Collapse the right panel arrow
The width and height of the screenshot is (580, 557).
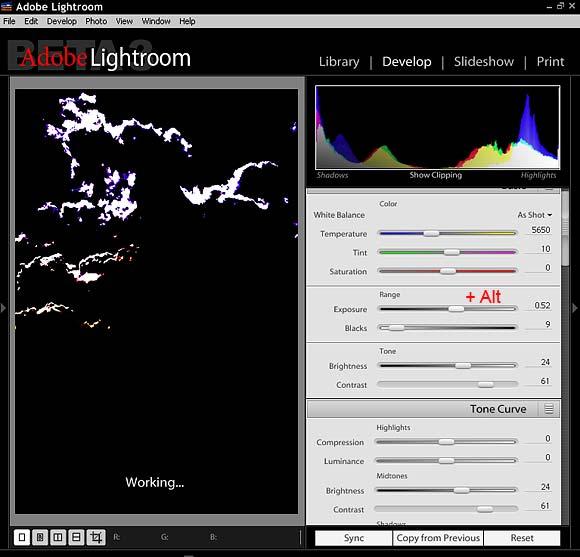[575, 307]
